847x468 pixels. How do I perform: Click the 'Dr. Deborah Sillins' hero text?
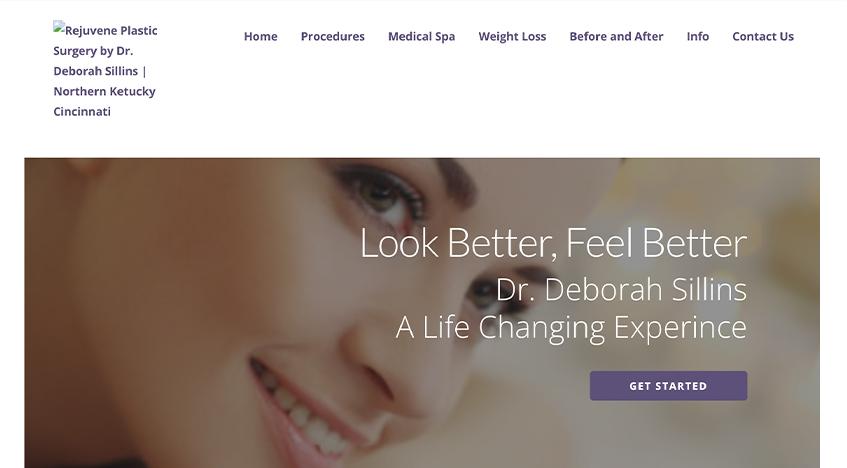click(x=621, y=290)
